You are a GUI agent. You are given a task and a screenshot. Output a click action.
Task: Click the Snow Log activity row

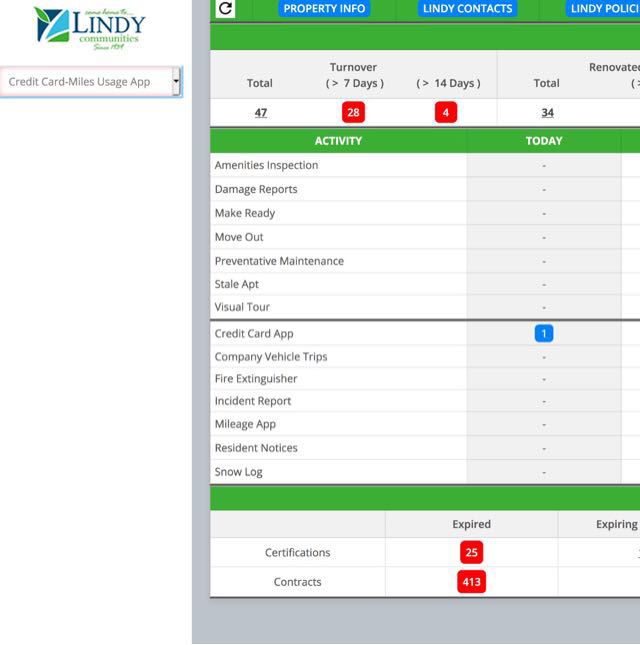[238, 472]
